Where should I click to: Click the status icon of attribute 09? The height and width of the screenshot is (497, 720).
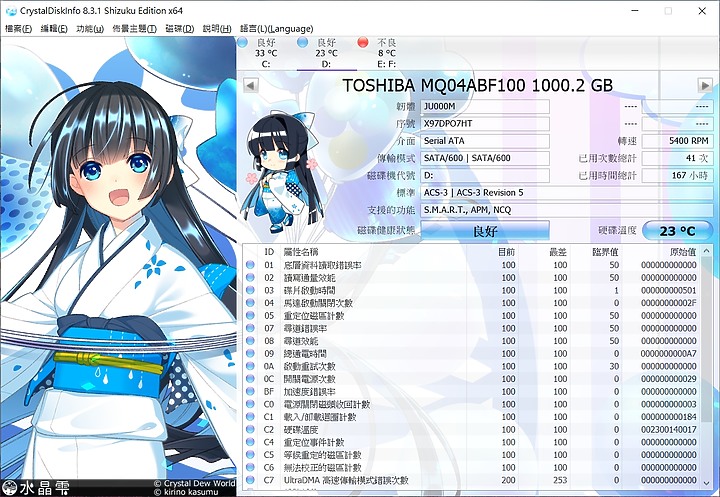tap(250, 354)
